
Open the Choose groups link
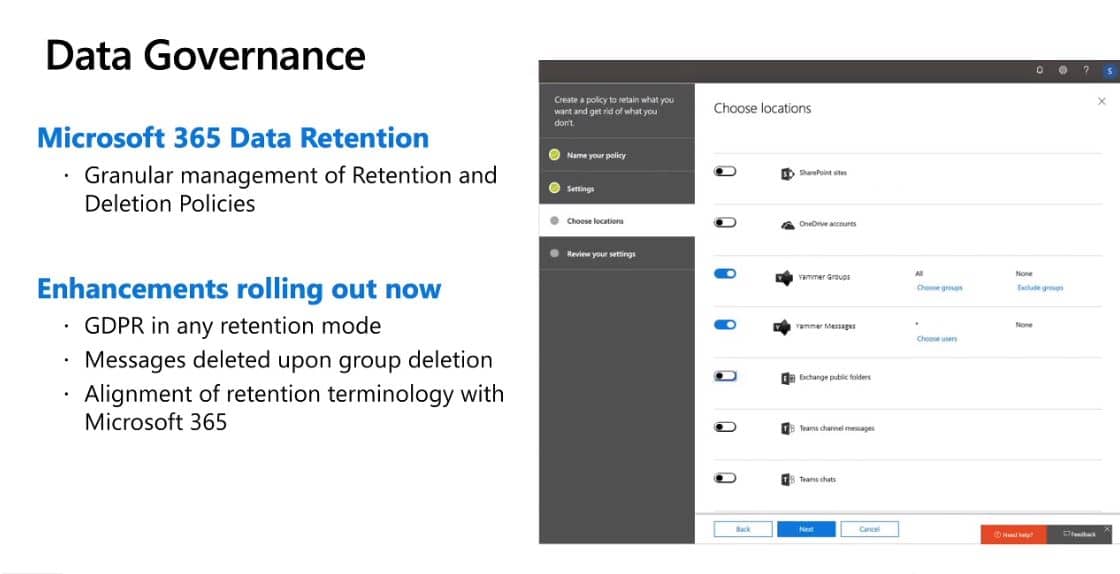[939, 288]
